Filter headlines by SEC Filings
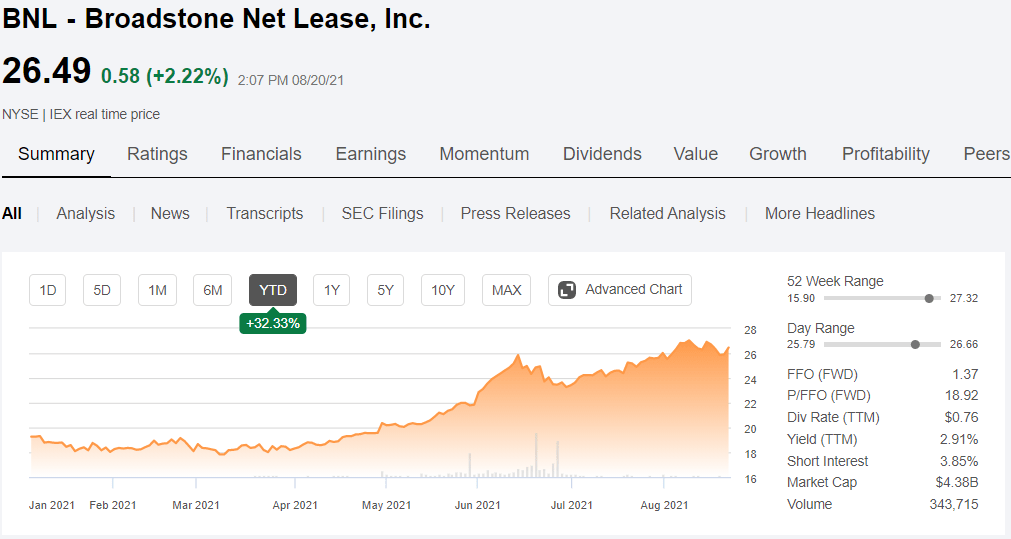1011x539 pixels. coord(382,213)
